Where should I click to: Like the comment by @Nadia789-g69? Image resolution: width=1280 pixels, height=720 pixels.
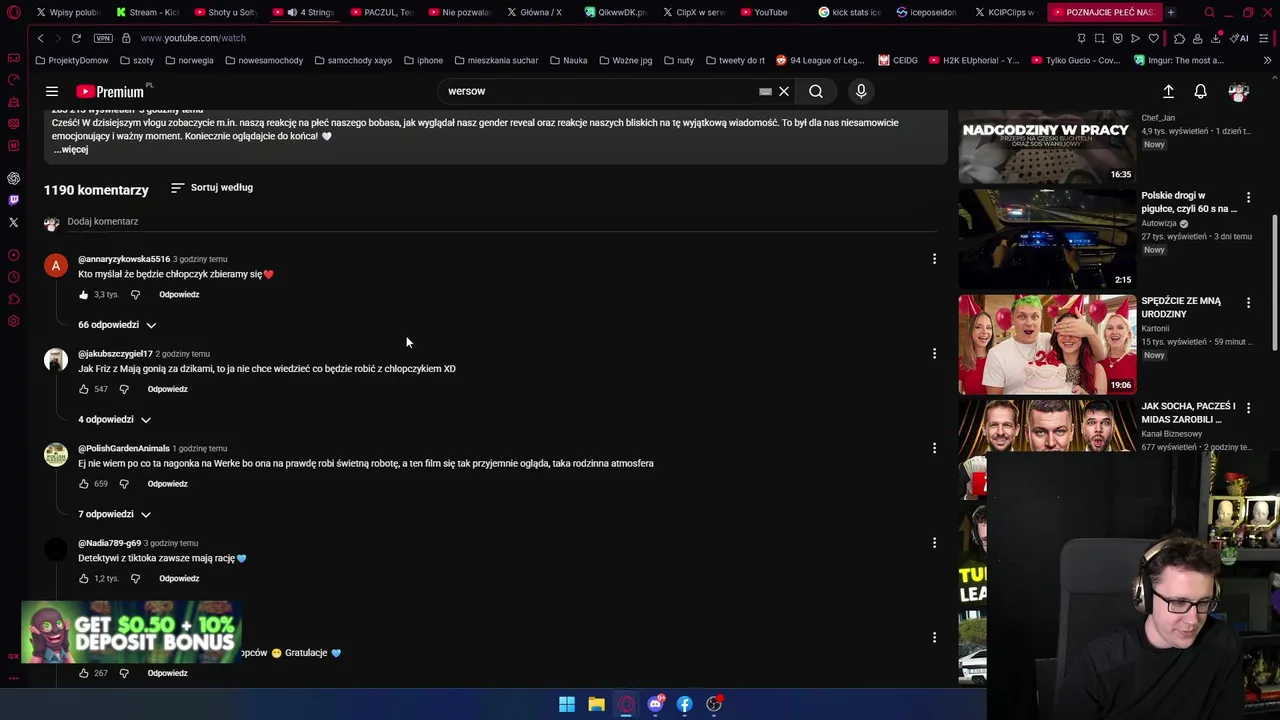tap(84, 579)
